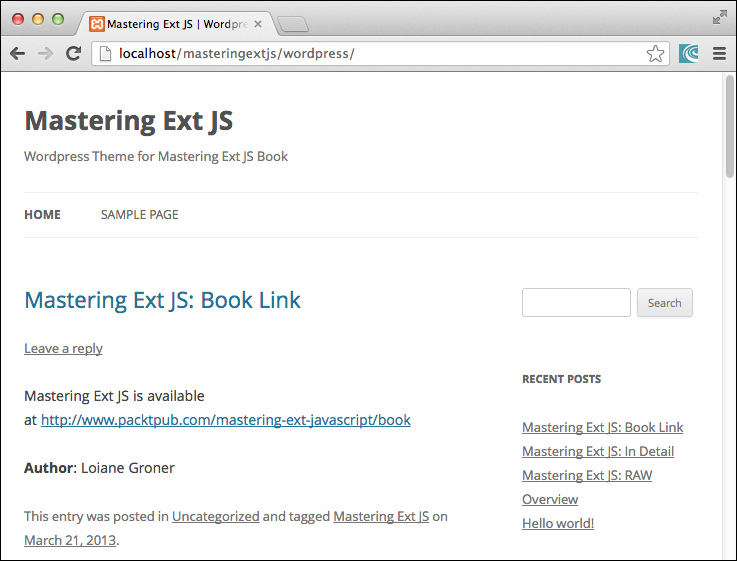Open recent post Mastering Ext JS: RAW
Viewport: 737px width, 561px height.
click(x=587, y=475)
